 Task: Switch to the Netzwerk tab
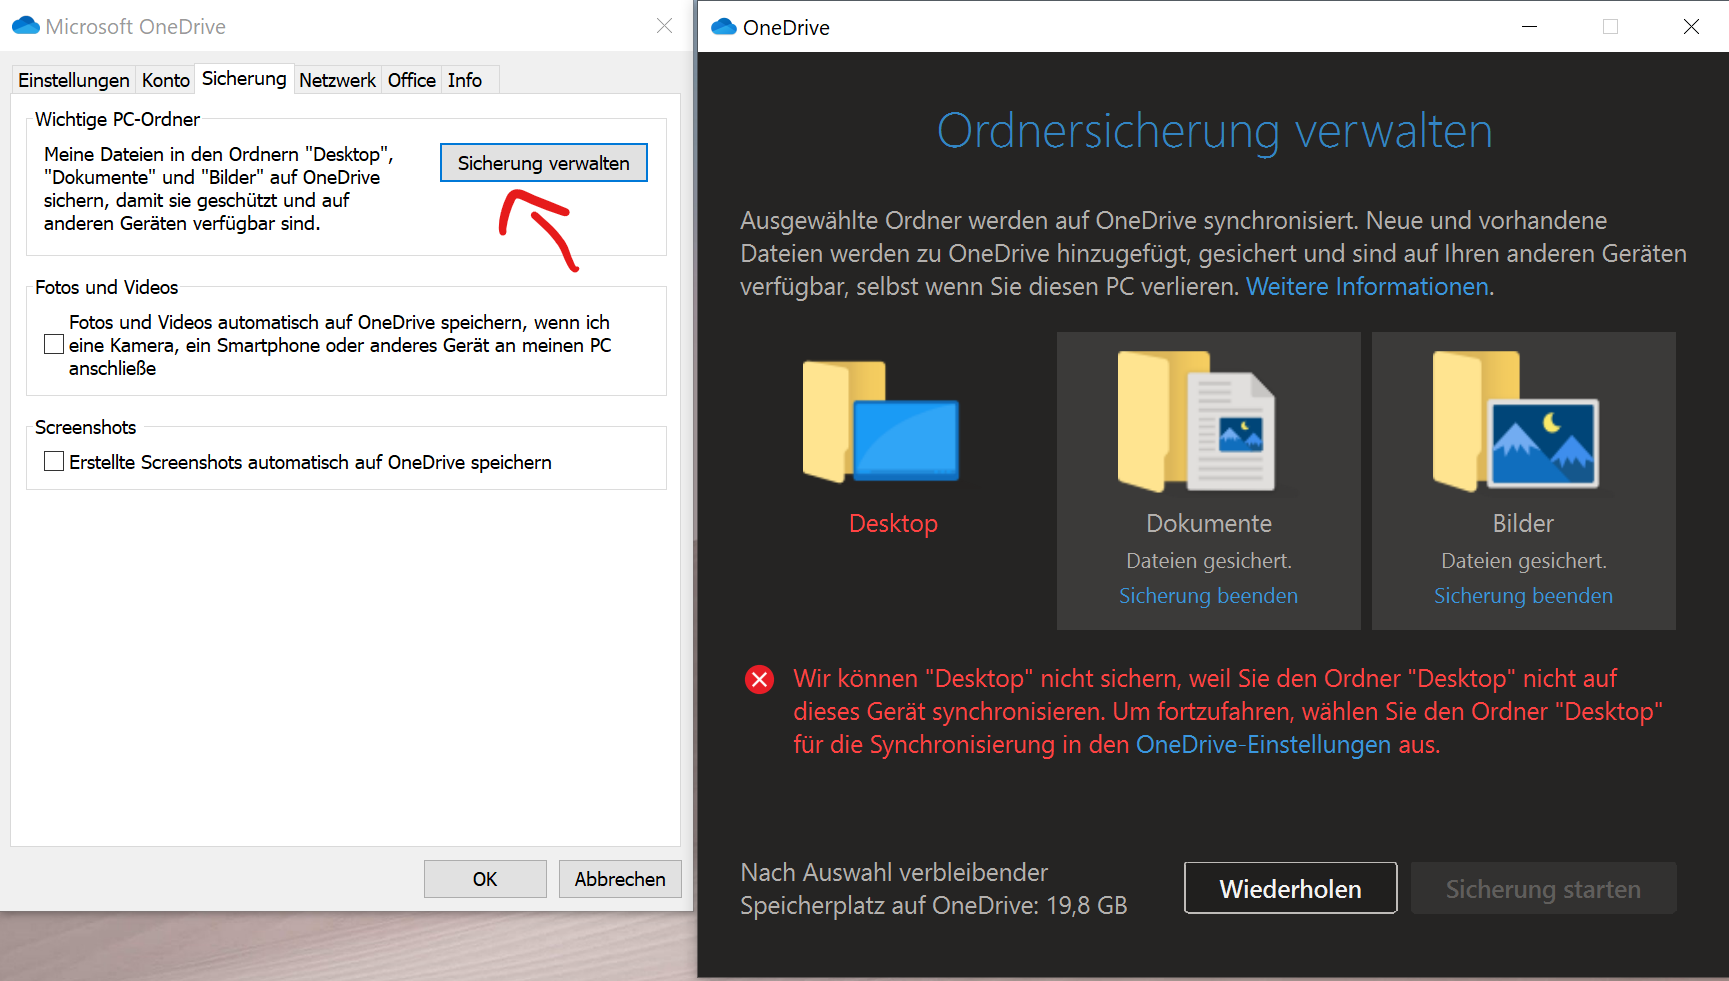337,80
